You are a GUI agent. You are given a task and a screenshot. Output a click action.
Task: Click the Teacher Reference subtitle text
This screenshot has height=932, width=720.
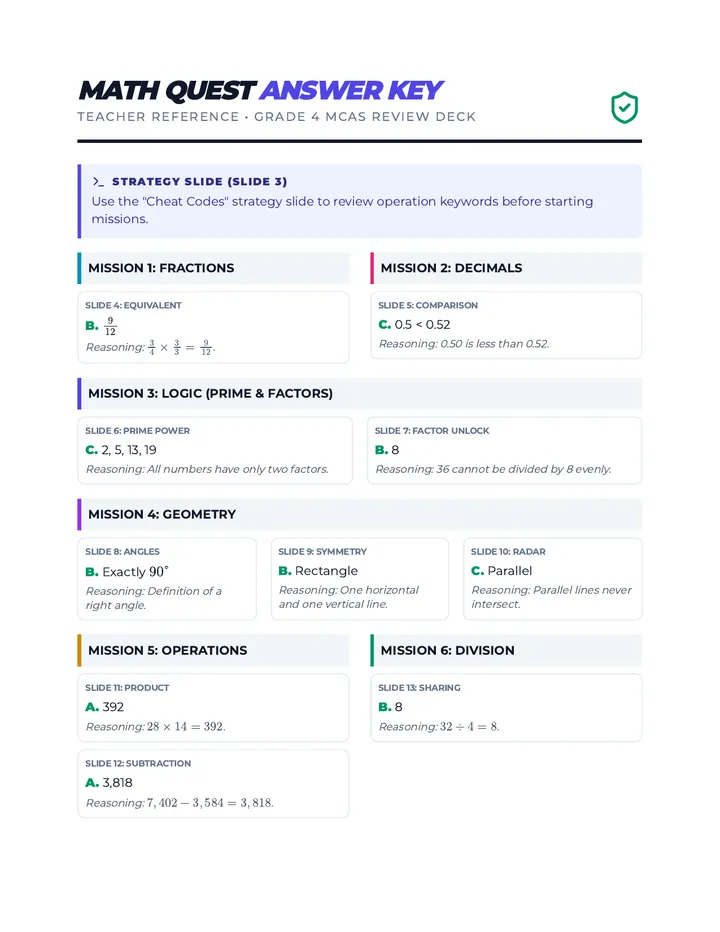click(276, 117)
